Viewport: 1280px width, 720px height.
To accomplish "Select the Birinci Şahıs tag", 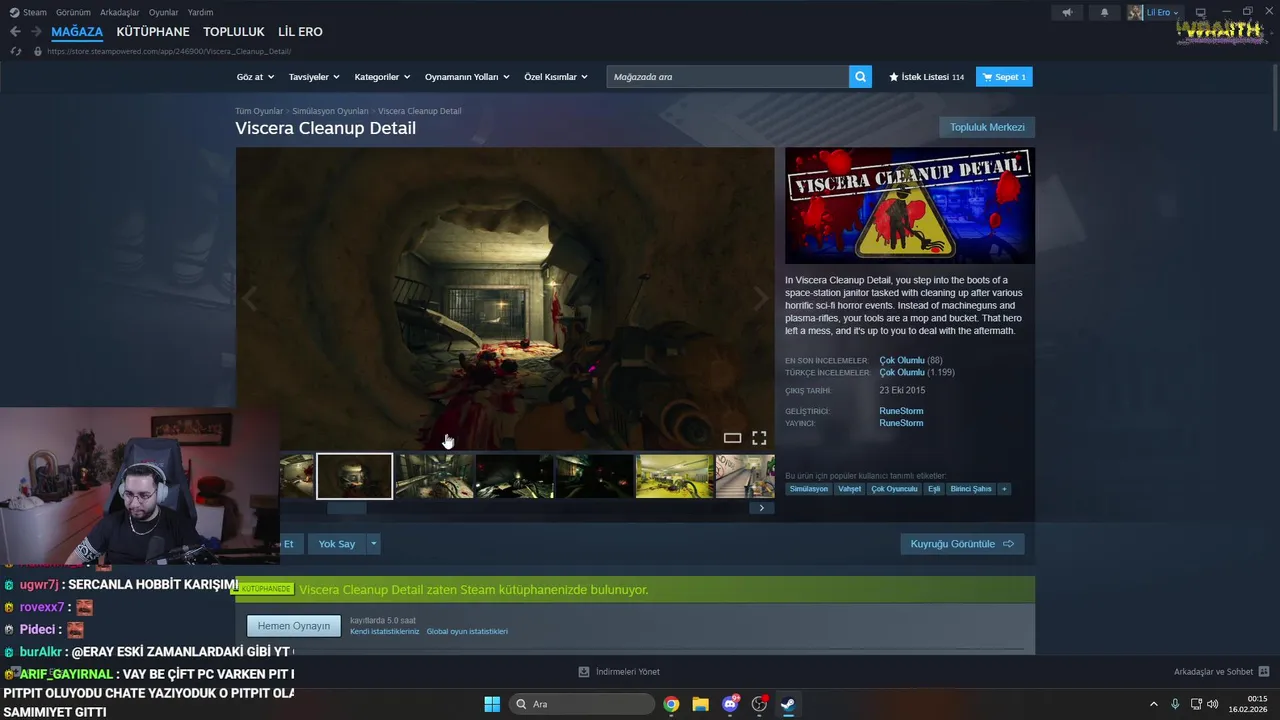I will [970, 489].
